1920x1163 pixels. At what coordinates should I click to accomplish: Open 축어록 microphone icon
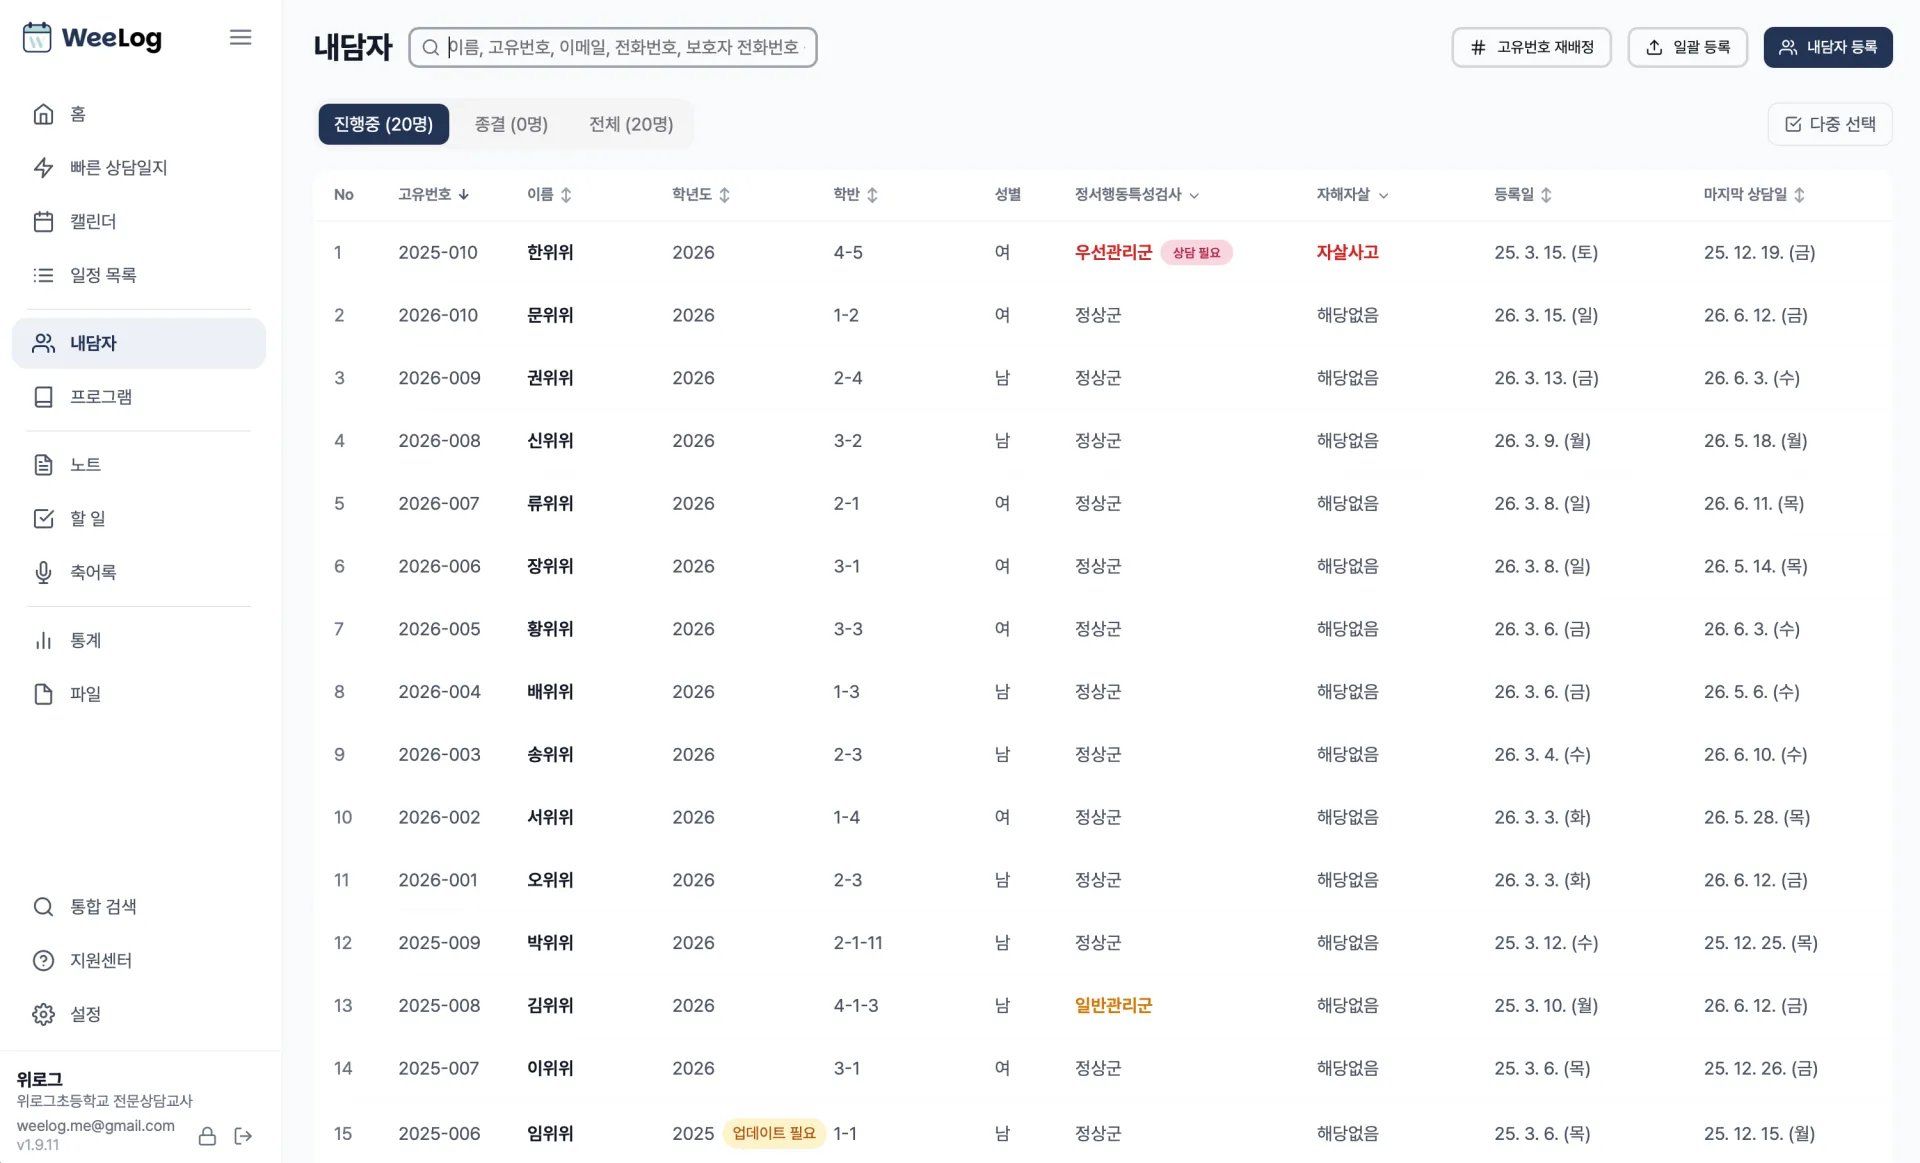click(43, 572)
